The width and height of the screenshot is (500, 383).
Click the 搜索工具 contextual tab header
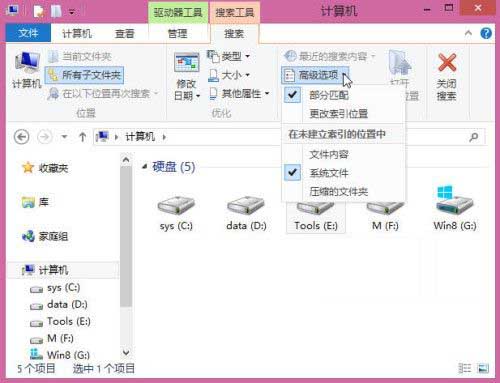coord(235,13)
